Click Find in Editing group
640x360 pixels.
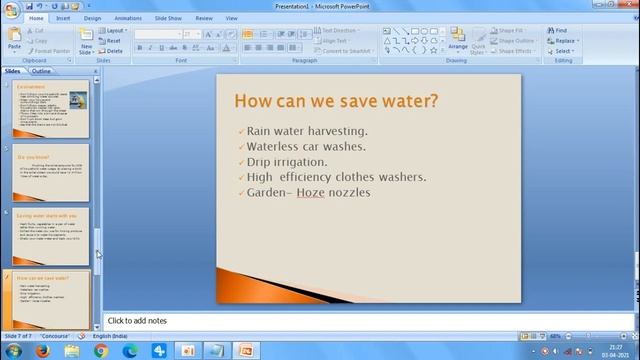558,30
